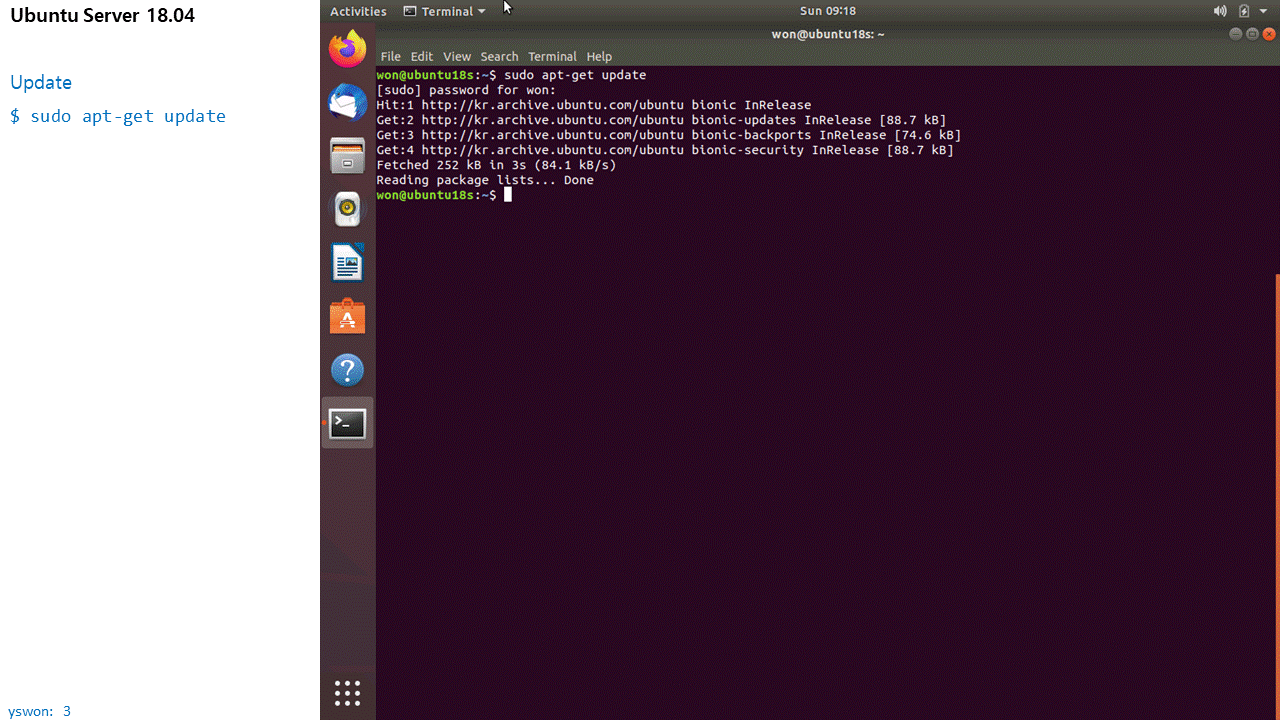
Task: Open the Help question mark icon
Action: [x=348, y=370]
